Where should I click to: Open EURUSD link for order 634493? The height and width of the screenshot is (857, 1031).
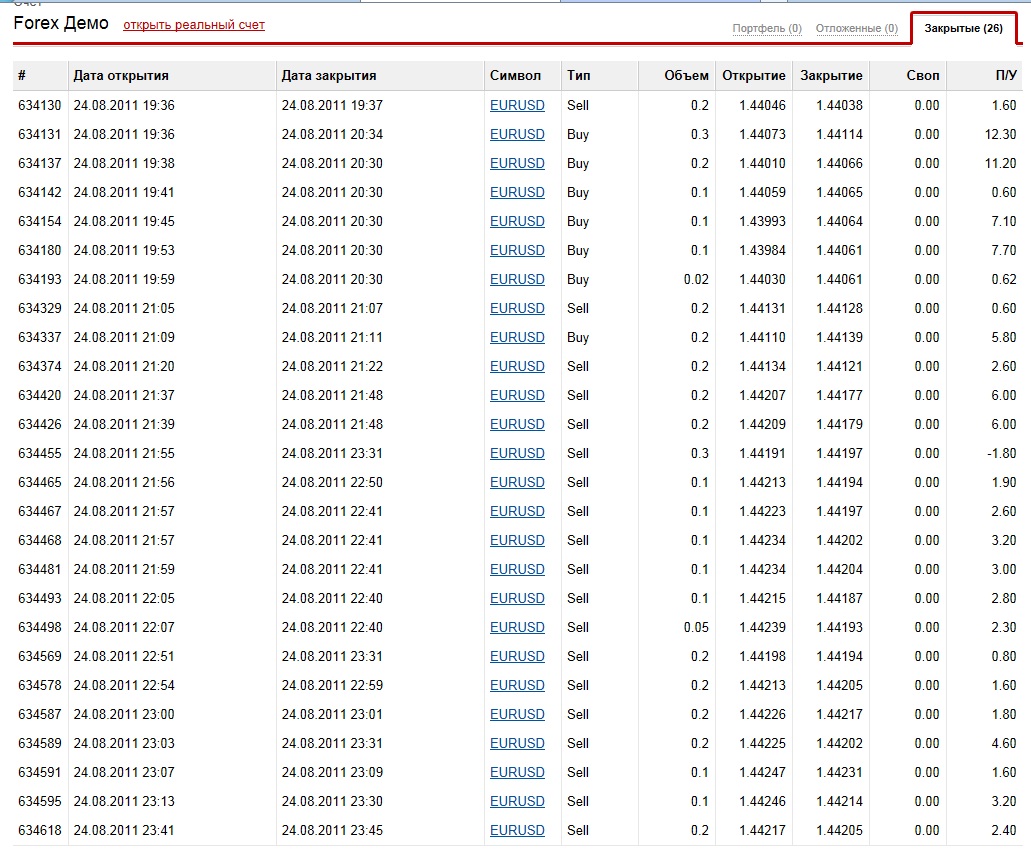coord(517,598)
